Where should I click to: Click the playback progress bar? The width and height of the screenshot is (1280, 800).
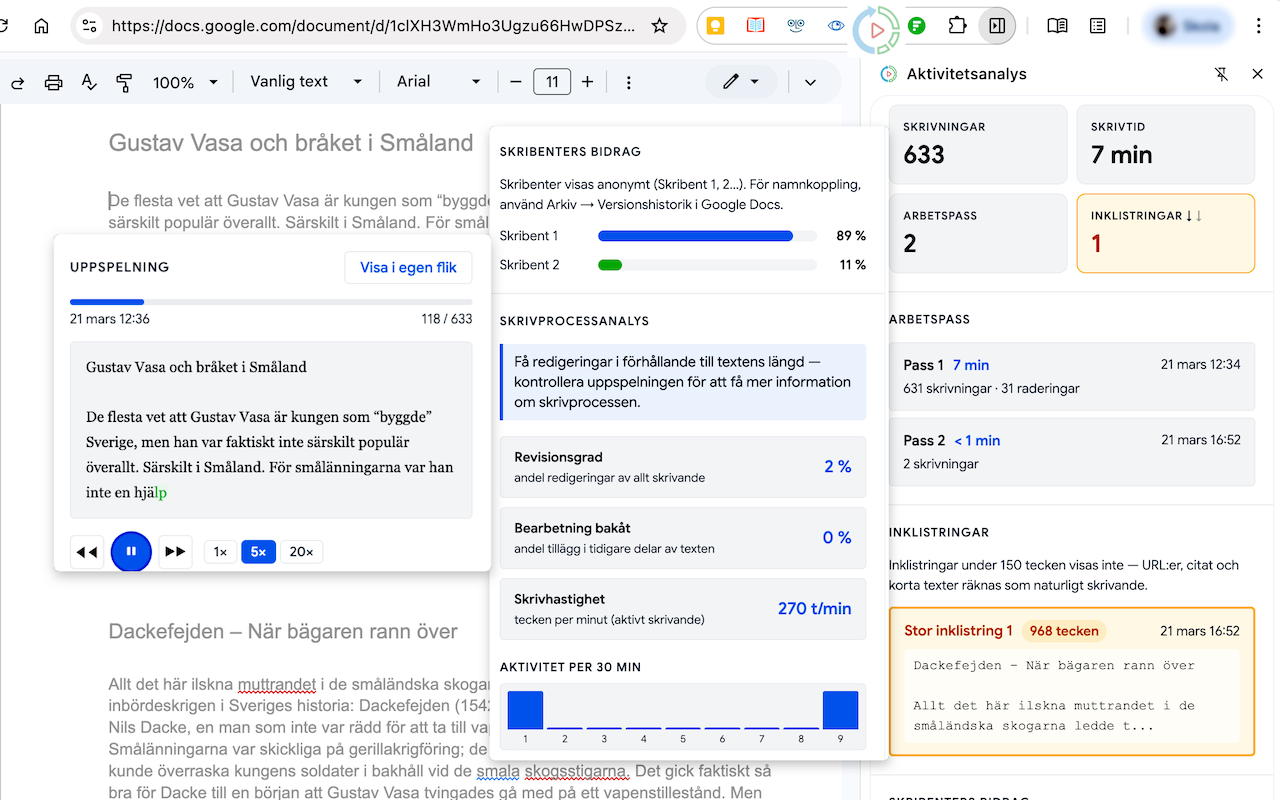(271, 301)
